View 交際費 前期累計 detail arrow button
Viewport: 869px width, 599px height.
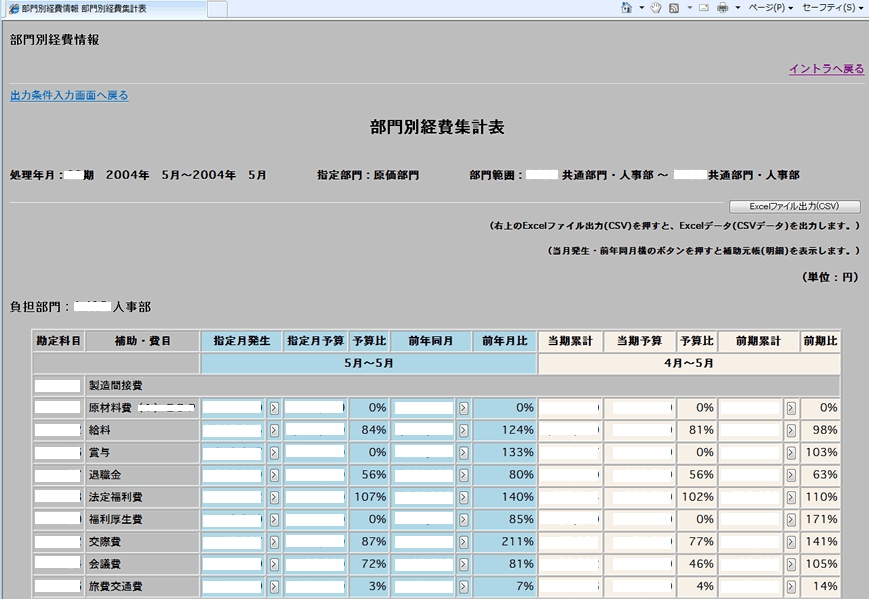(791, 542)
